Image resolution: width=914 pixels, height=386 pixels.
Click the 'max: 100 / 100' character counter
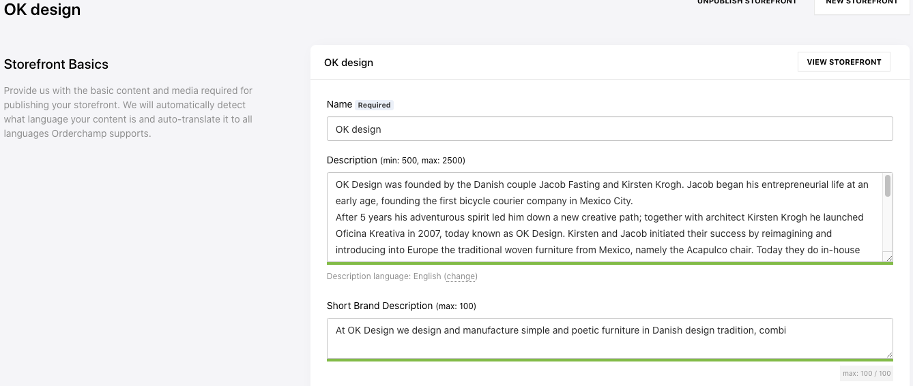pos(866,373)
